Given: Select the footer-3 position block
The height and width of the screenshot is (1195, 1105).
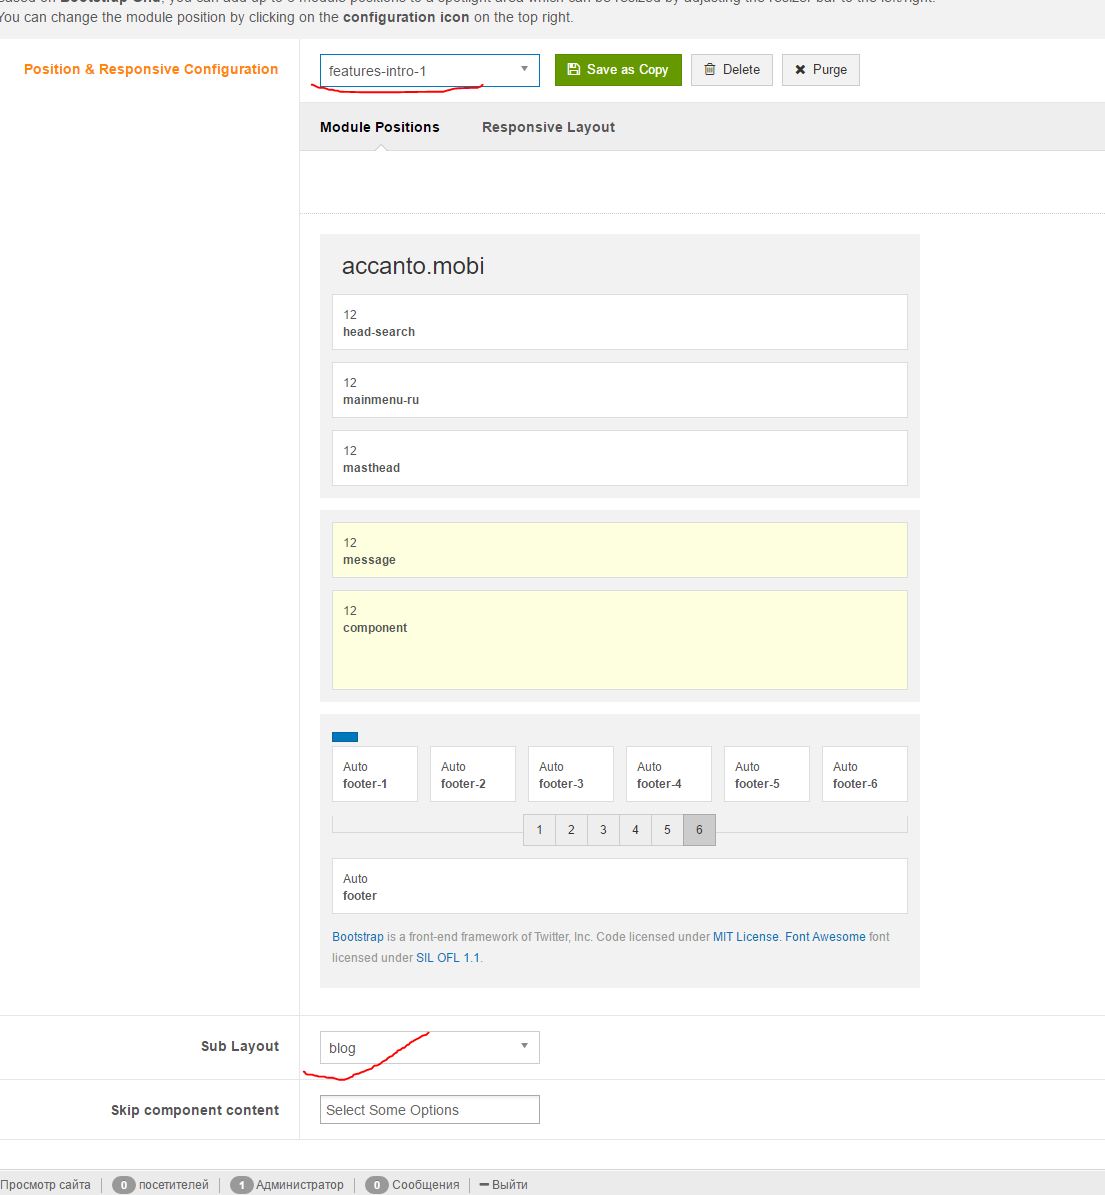Looking at the screenshot, I should click(x=571, y=774).
